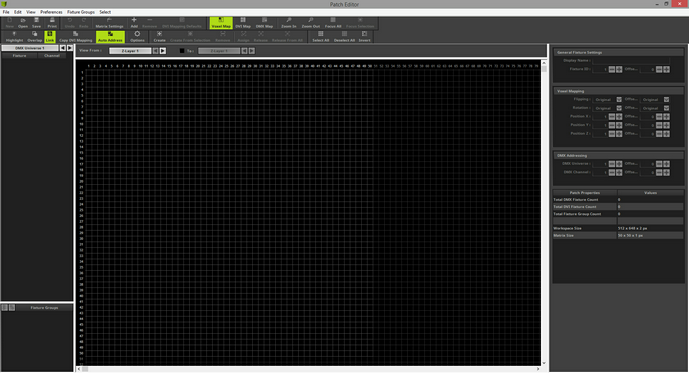
Task: Open the View From Z-Layer selector
Action: tap(130, 51)
